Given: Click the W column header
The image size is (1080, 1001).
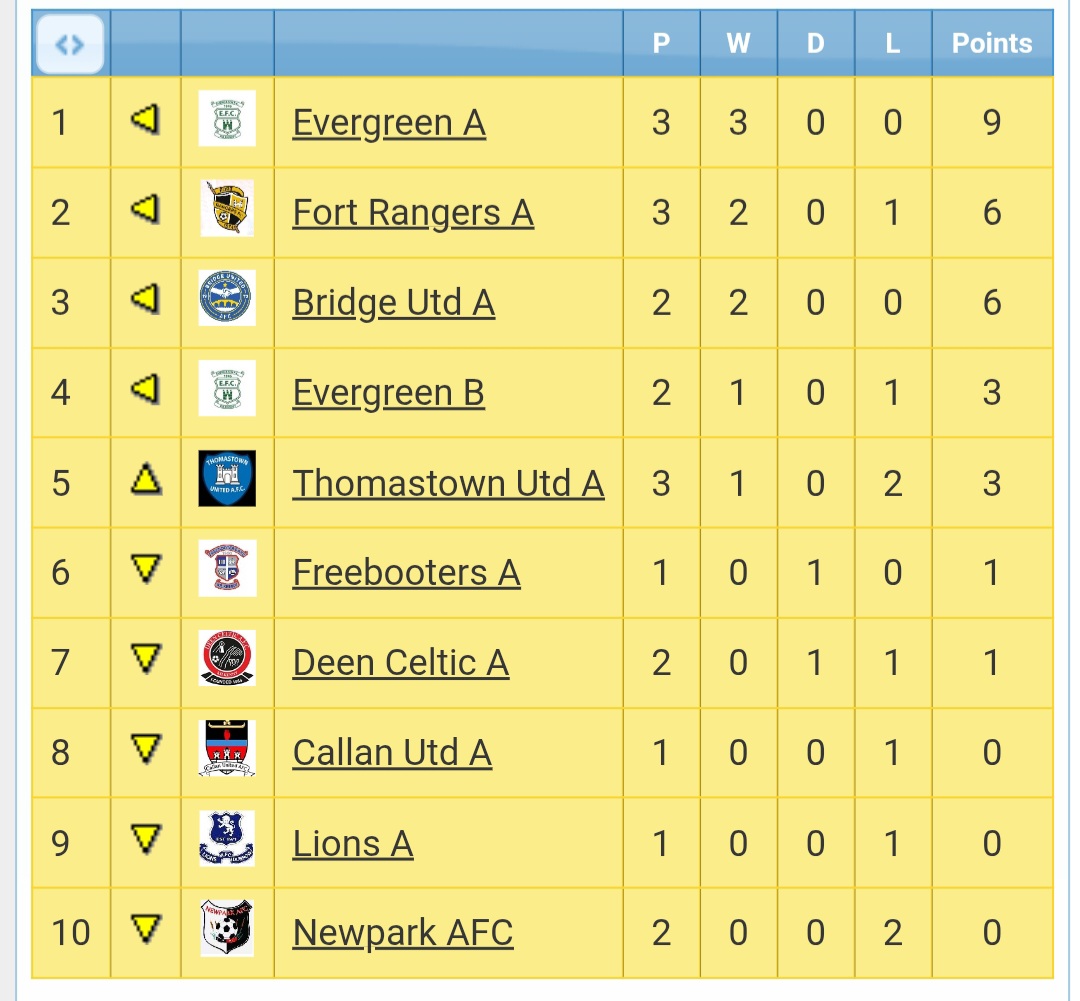Looking at the screenshot, I should (738, 44).
